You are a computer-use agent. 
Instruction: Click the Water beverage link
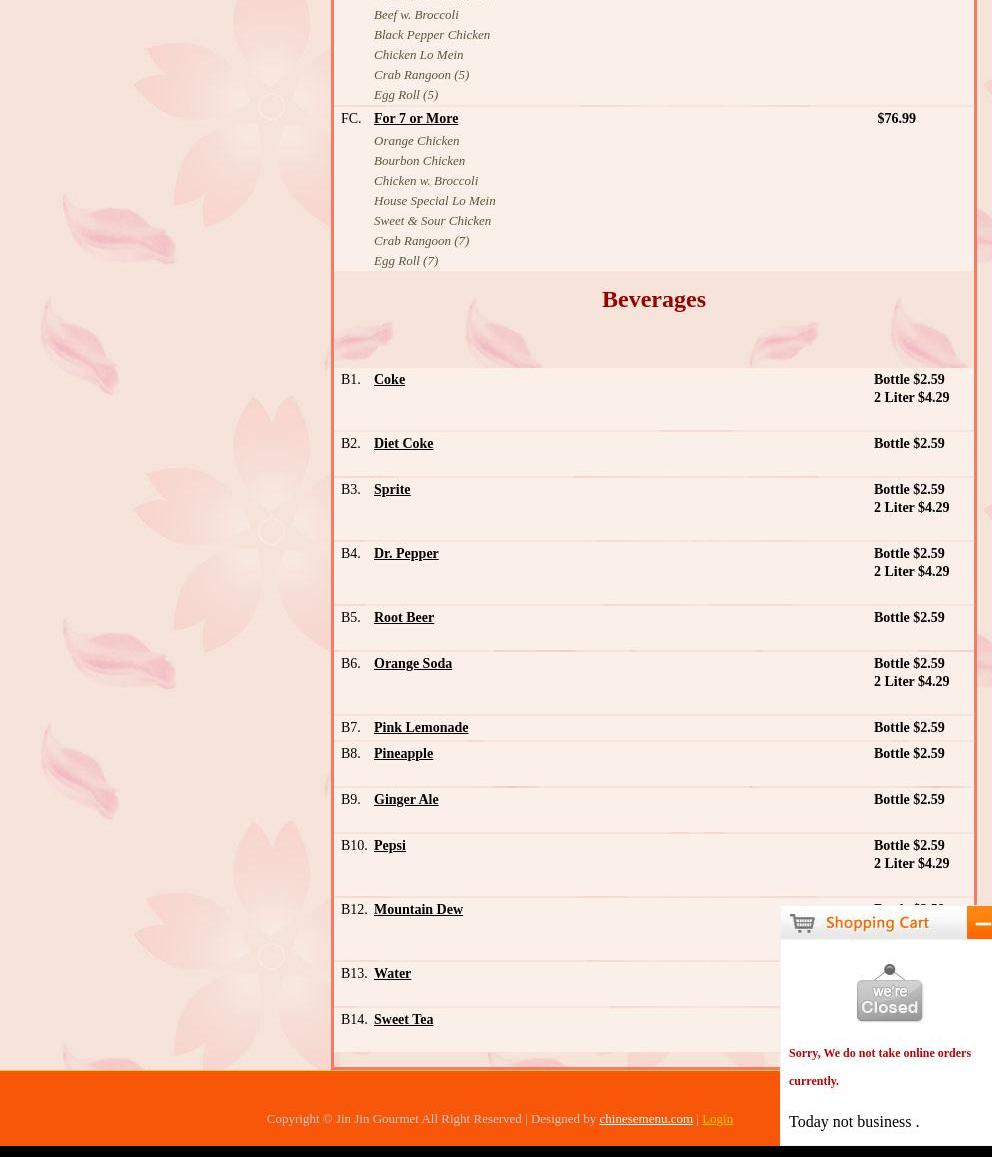coord(392,974)
